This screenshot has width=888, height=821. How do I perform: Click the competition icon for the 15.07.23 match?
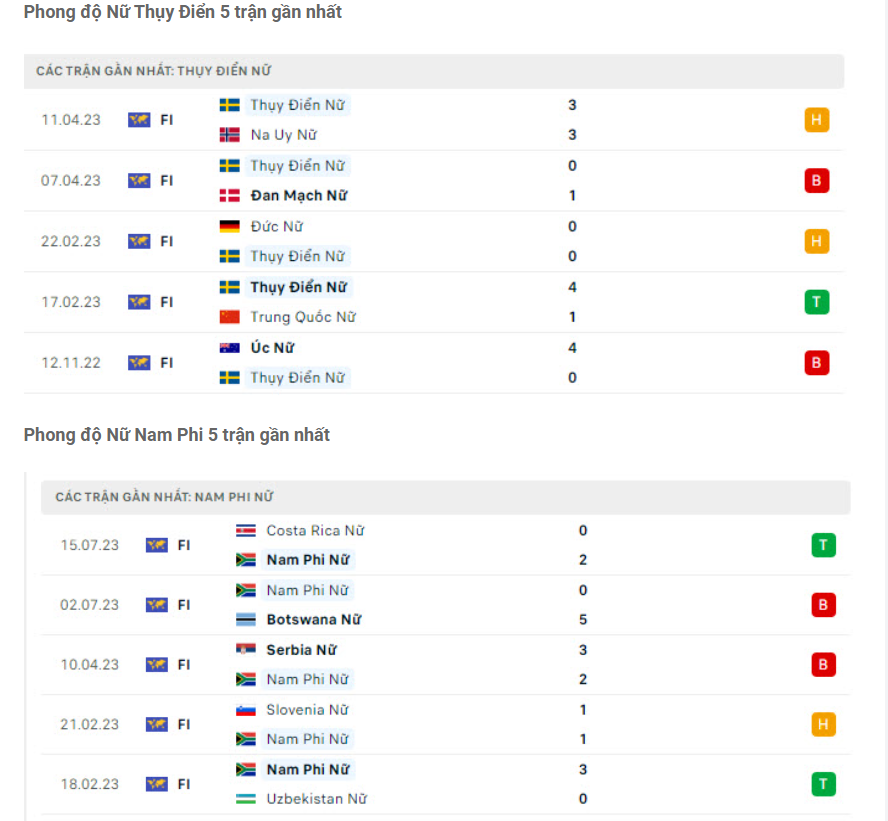coord(156,545)
